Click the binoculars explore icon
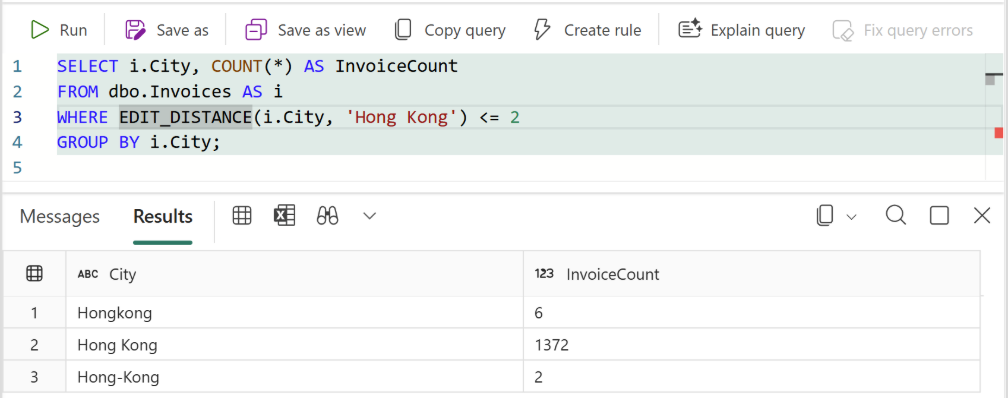Viewport: 1008px width, 399px height. [327, 216]
